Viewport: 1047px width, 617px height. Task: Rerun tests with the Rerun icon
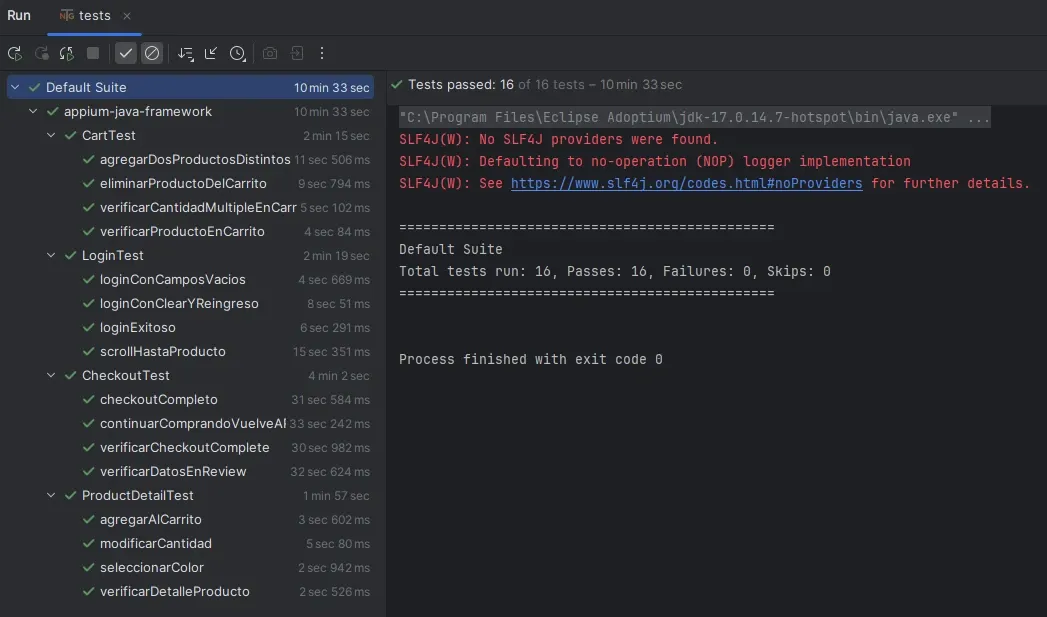coord(15,53)
